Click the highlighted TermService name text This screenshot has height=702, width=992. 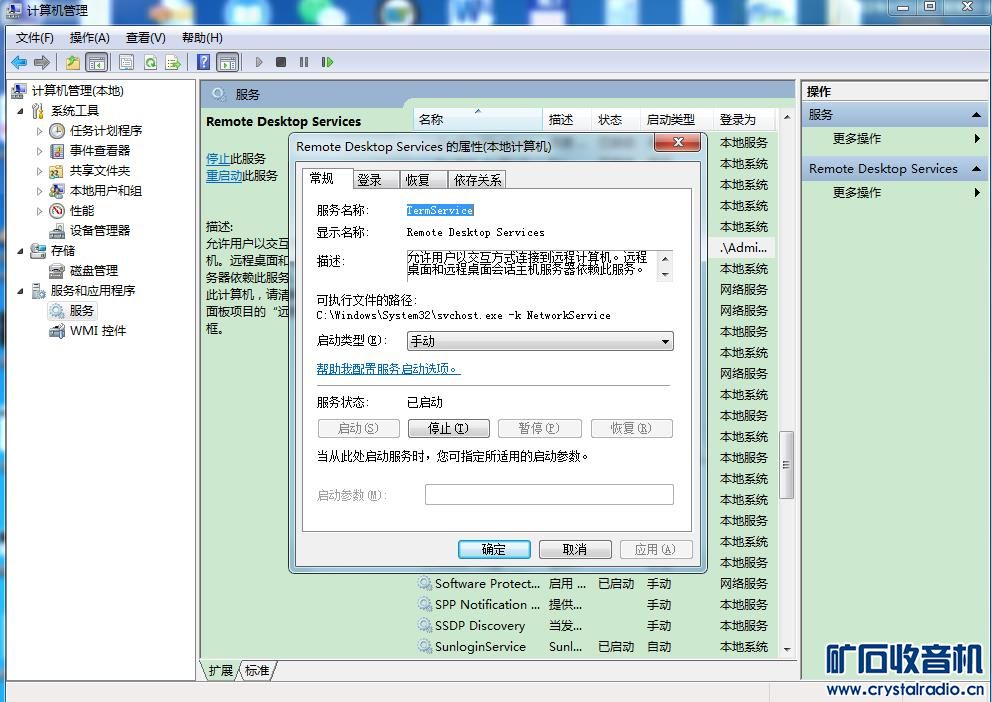(440, 211)
